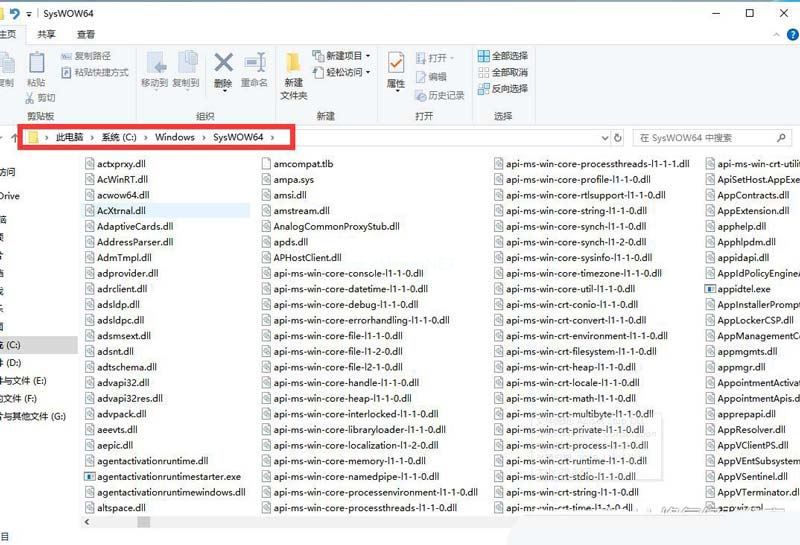
Task: Click the Edit button in ribbon
Action: 431,77
